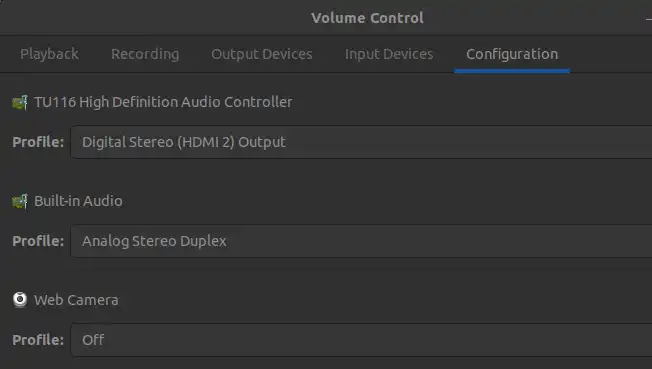
Task: Click the TU116 High Definition Audio Controller name
Action: click(x=163, y=102)
